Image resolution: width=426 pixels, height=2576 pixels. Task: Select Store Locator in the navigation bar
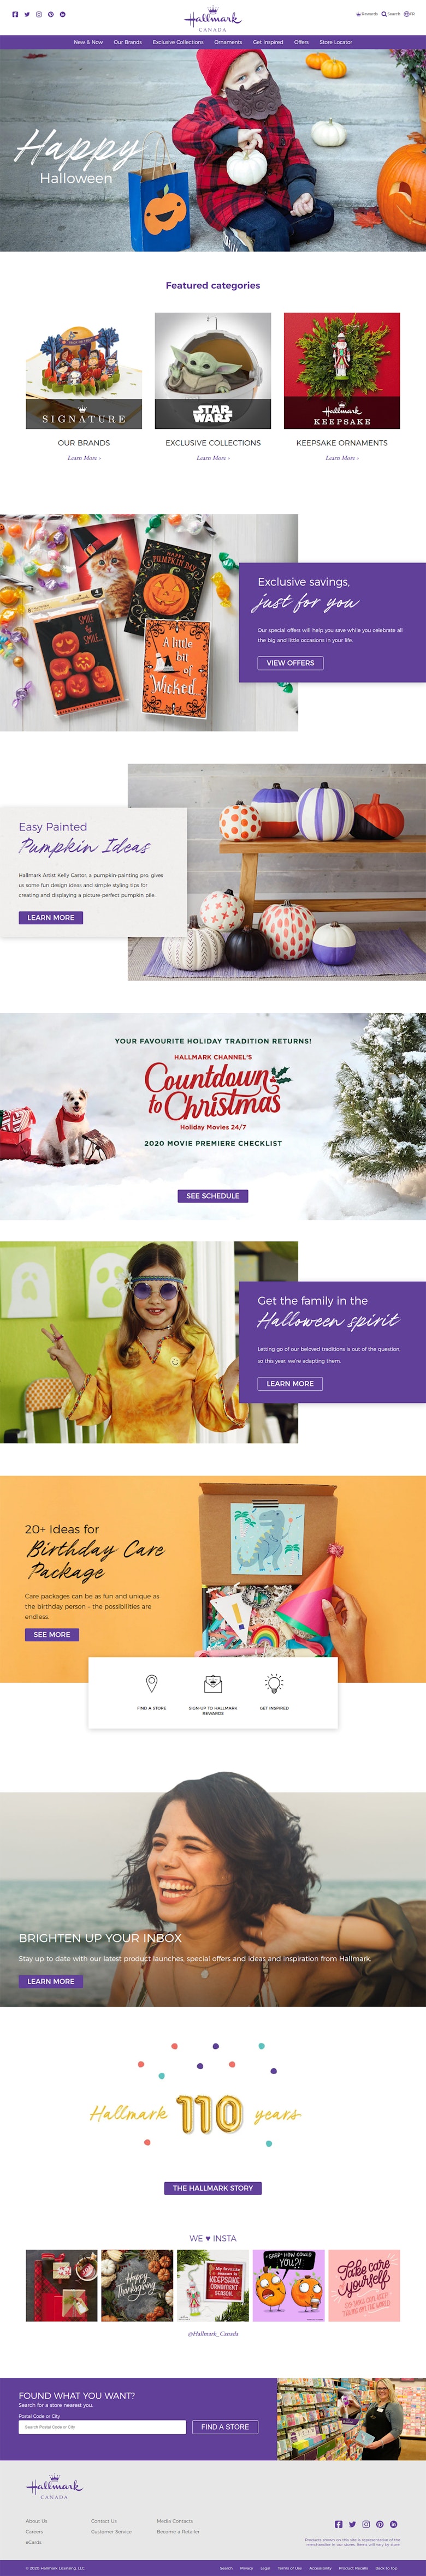[x=336, y=42]
